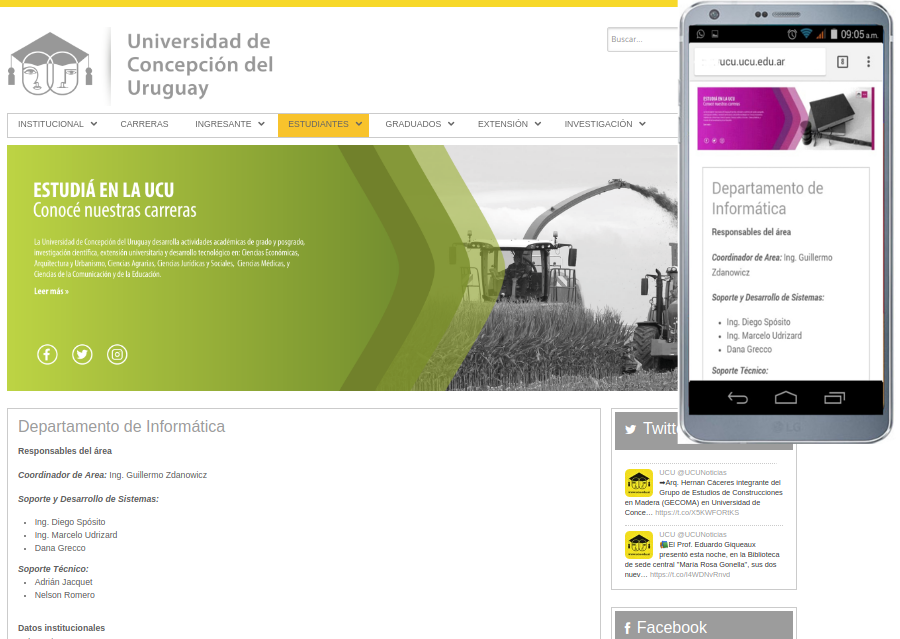Open the phone browser's tab counter
The height and width of the screenshot is (639, 900).
point(842,62)
